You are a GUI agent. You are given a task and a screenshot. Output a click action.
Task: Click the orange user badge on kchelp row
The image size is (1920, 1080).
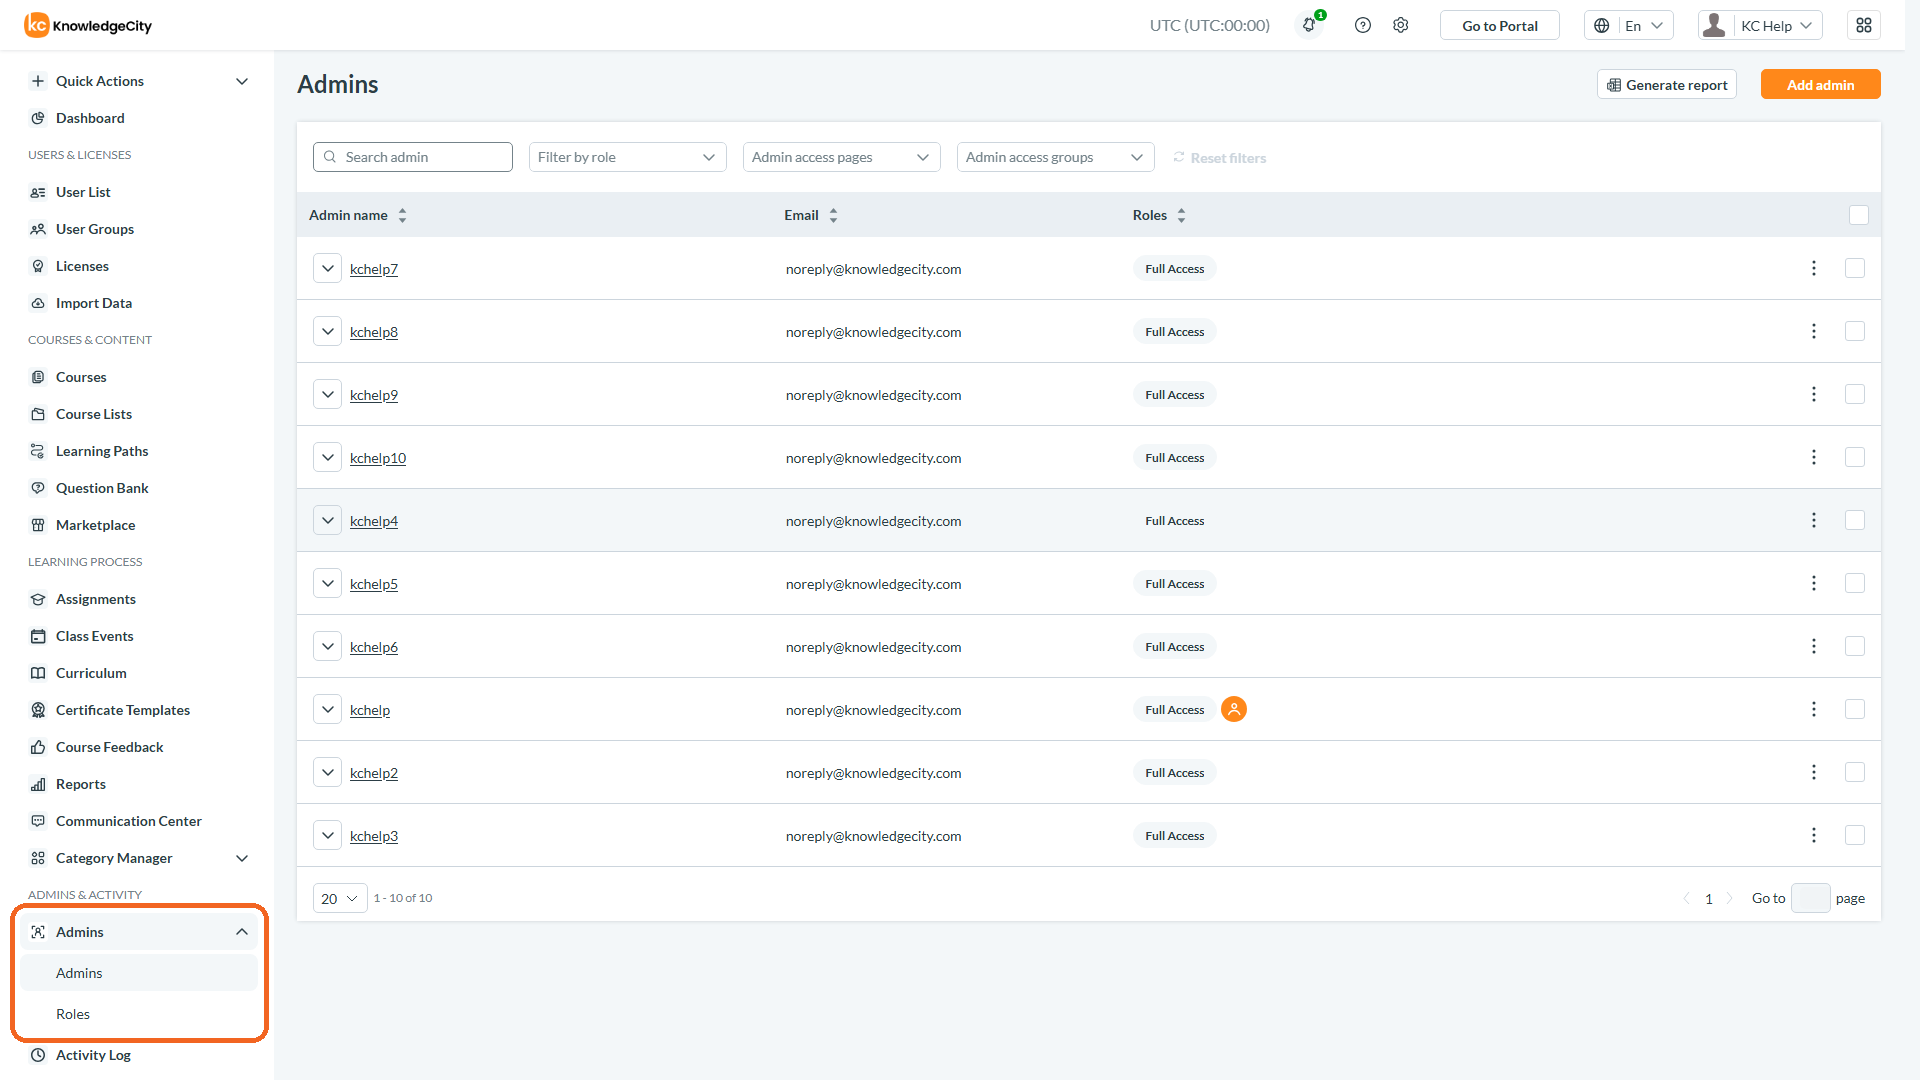point(1234,709)
